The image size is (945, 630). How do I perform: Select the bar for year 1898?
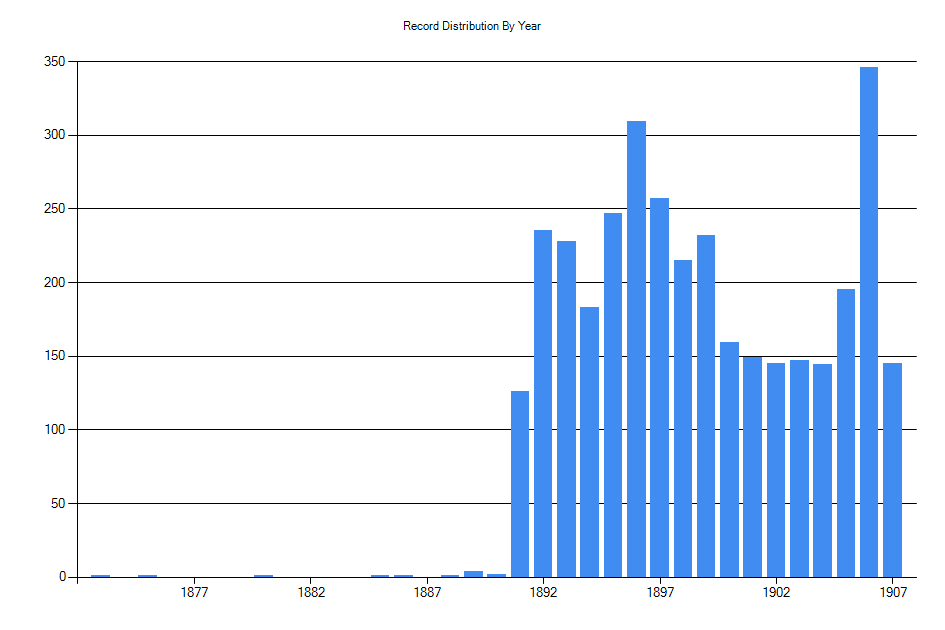click(x=683, y=418)
